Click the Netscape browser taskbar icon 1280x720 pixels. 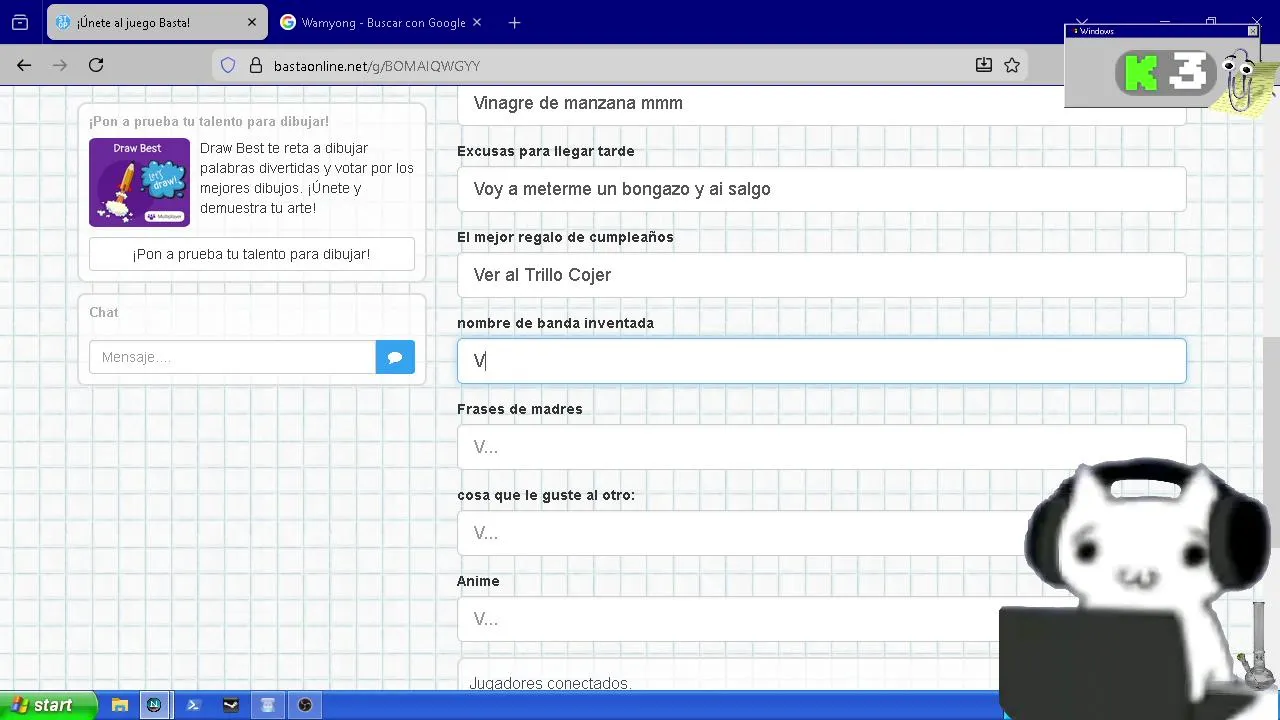[154, 705]
